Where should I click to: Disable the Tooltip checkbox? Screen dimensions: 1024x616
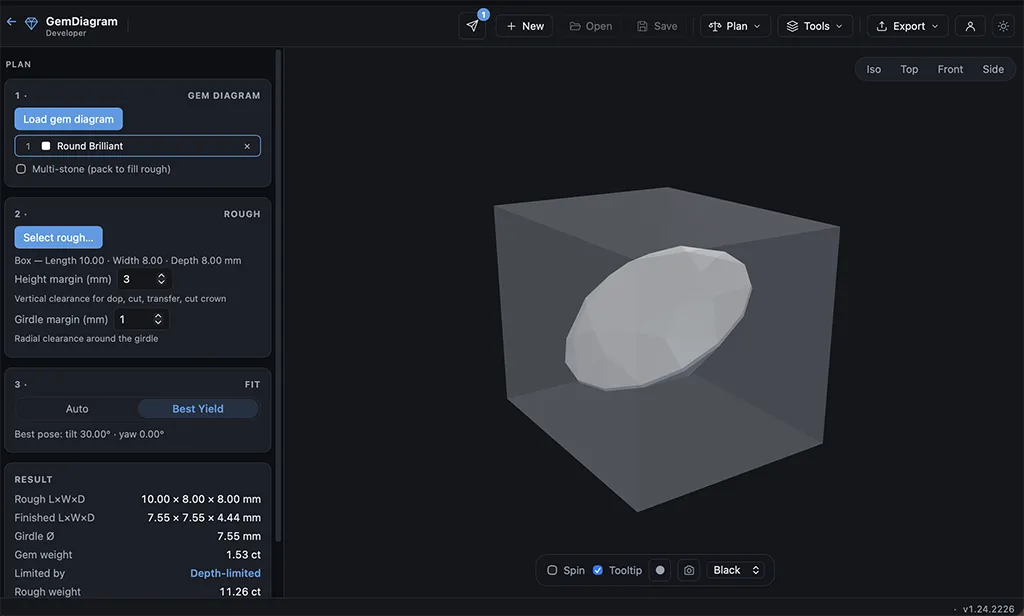pos(598,570)
